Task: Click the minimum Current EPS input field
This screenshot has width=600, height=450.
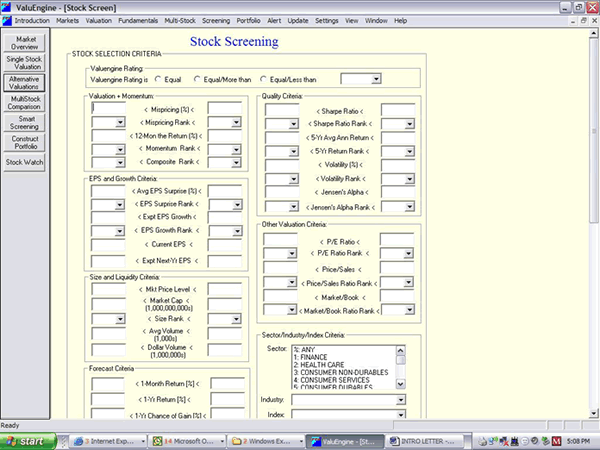Action: 108,245
